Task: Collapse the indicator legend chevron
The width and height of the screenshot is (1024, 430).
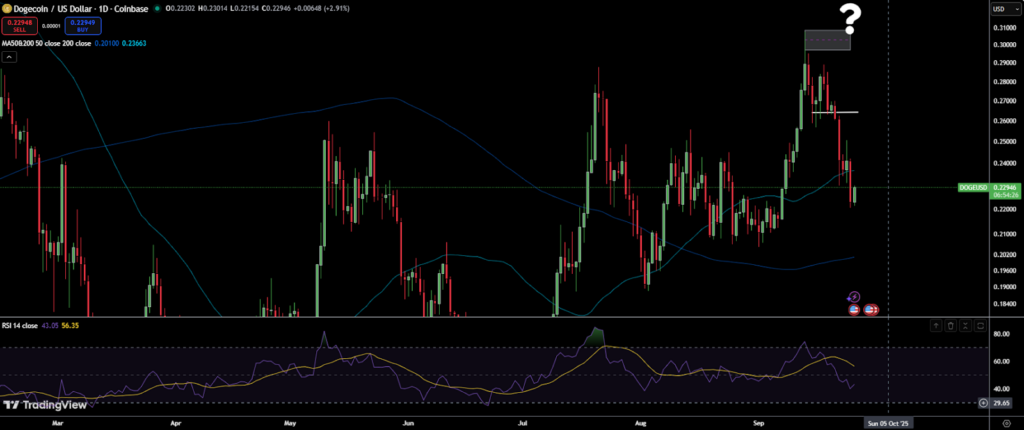Action: click(x=9, y=56)
